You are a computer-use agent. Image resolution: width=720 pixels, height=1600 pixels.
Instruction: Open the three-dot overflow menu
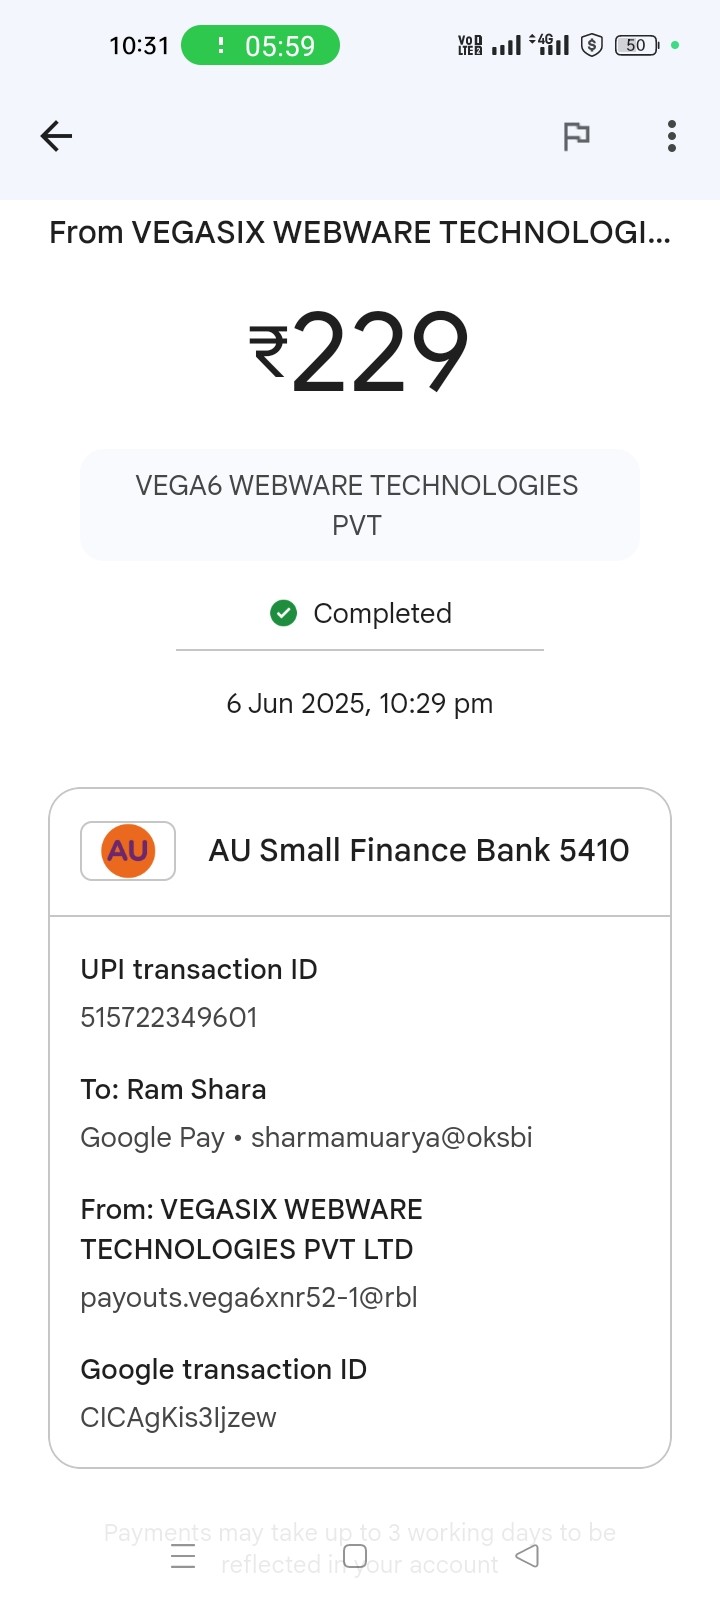tap(672, 136)
